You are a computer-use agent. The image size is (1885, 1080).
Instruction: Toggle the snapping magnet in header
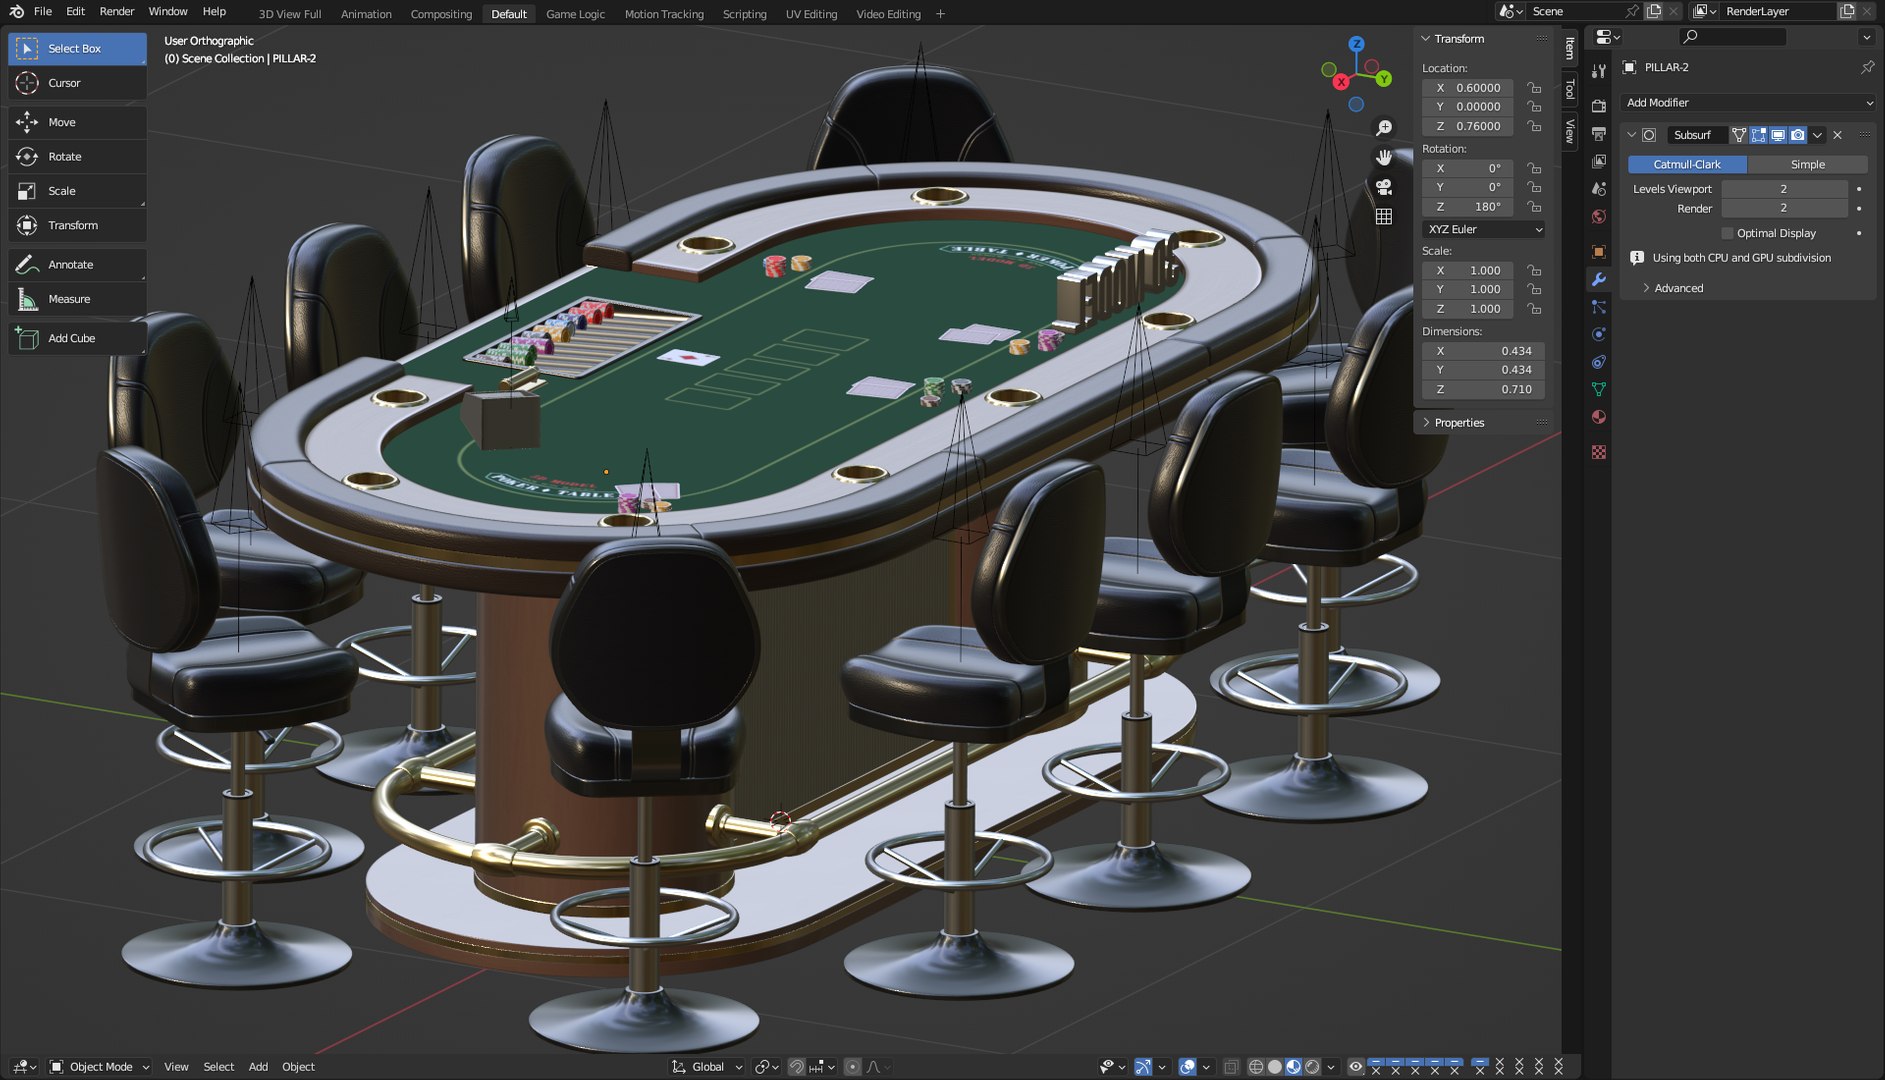click(797, 1067)
